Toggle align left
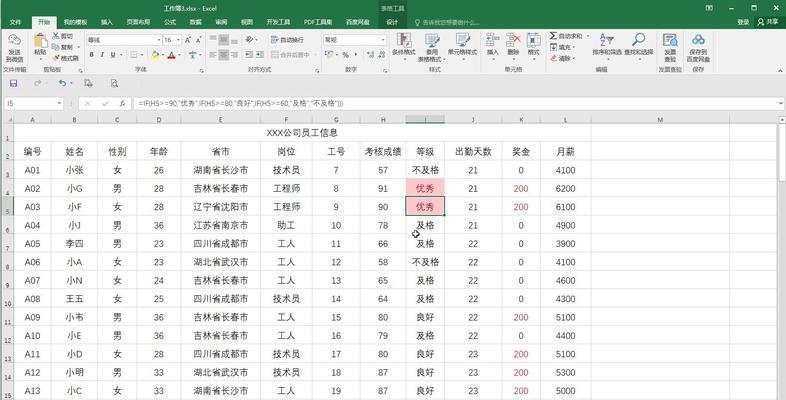The image size is (786, 400). [x=213, y=55]
